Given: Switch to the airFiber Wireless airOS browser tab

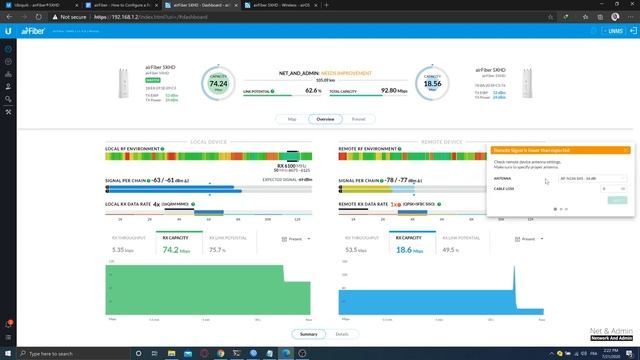Looking at the screenshot, I should coord(281,5).
